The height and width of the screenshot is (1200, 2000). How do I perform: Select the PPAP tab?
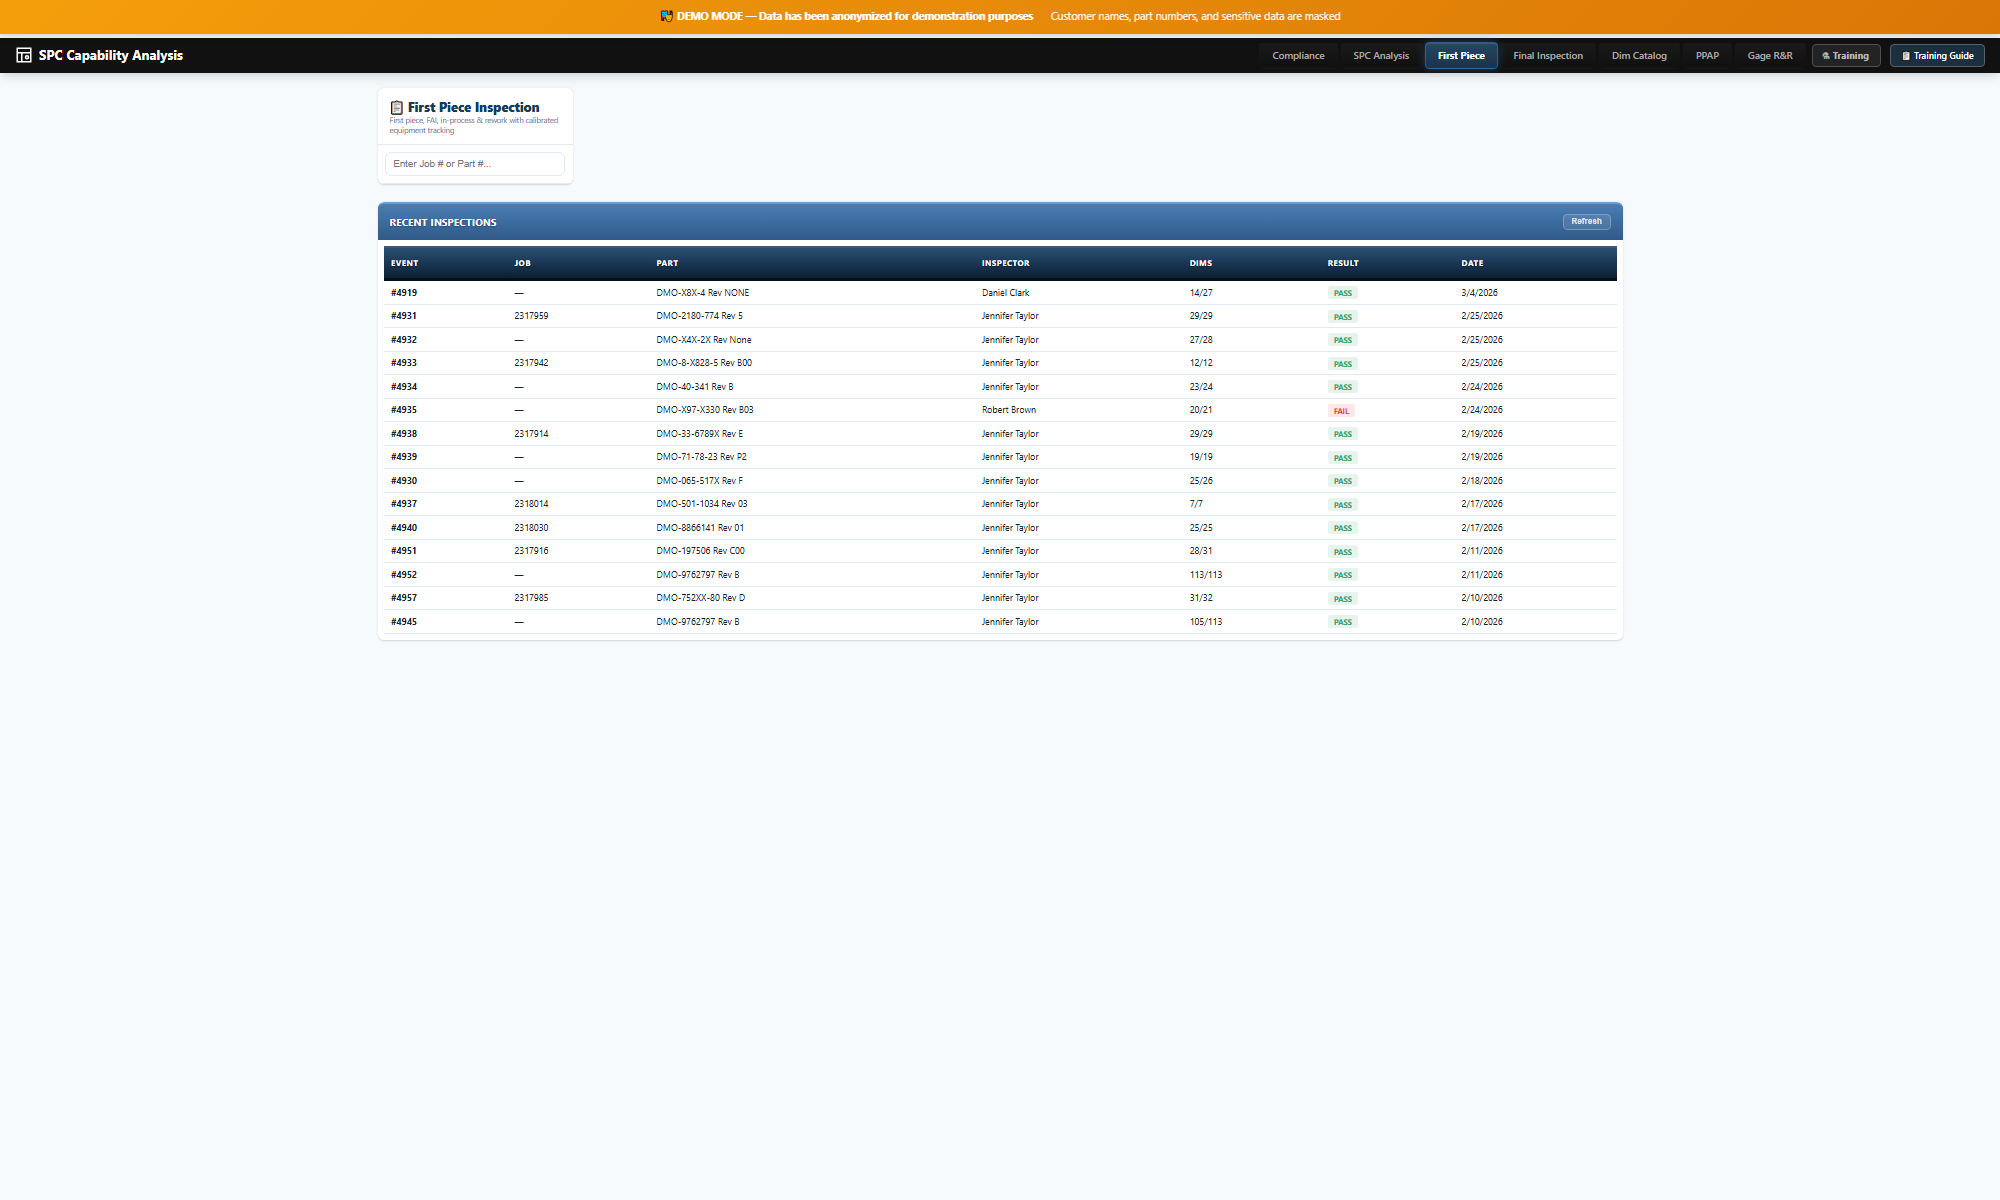[x=1707, y=56]
